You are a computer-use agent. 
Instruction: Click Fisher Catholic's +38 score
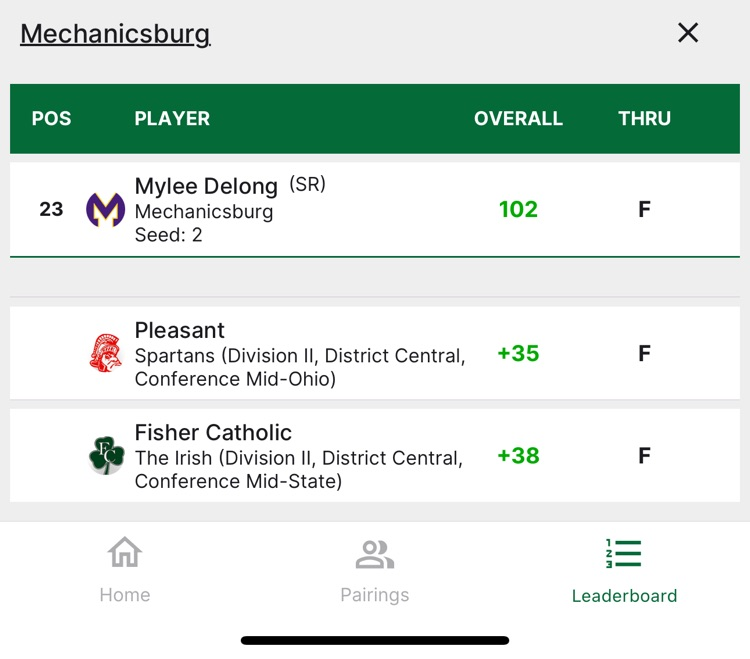click(x=518, y=455)
